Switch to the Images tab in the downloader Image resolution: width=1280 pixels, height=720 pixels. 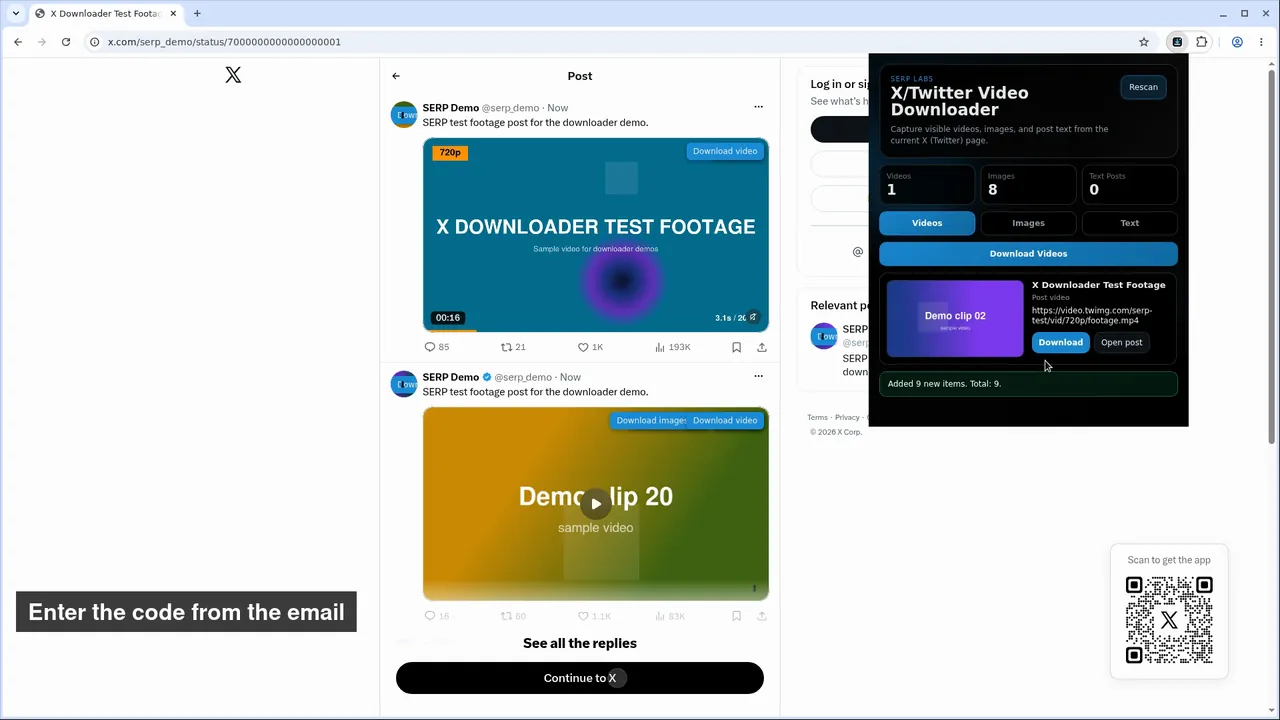pos(1028,223)
